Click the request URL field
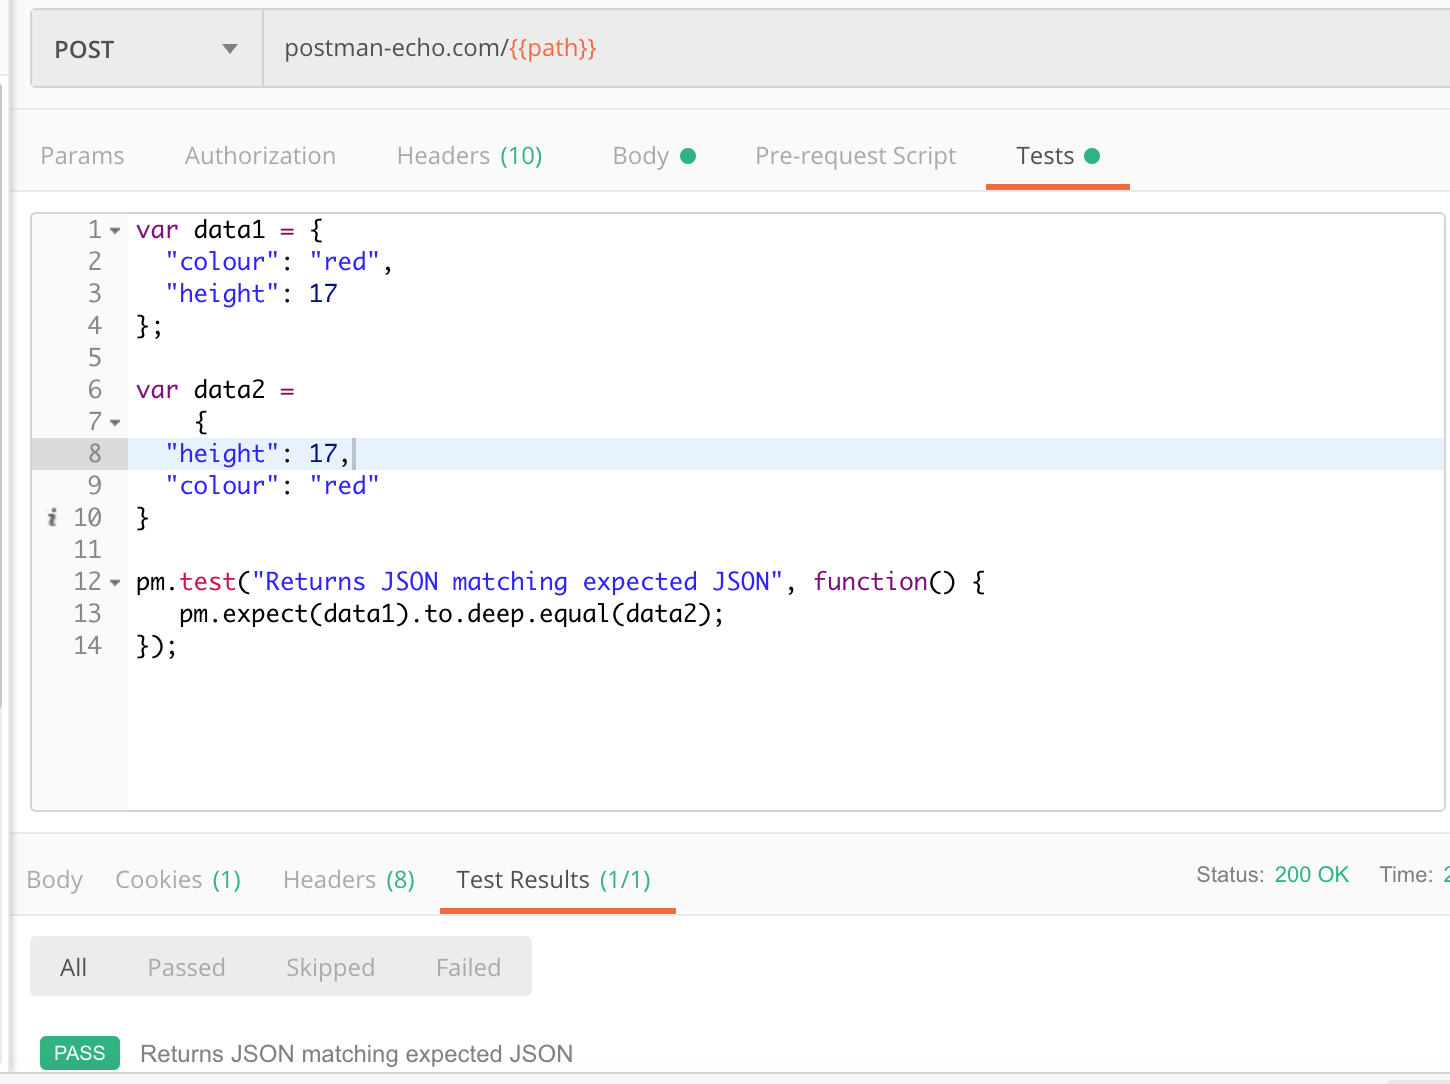This screenshot has height=1084, width=1450. pos(856,49)
